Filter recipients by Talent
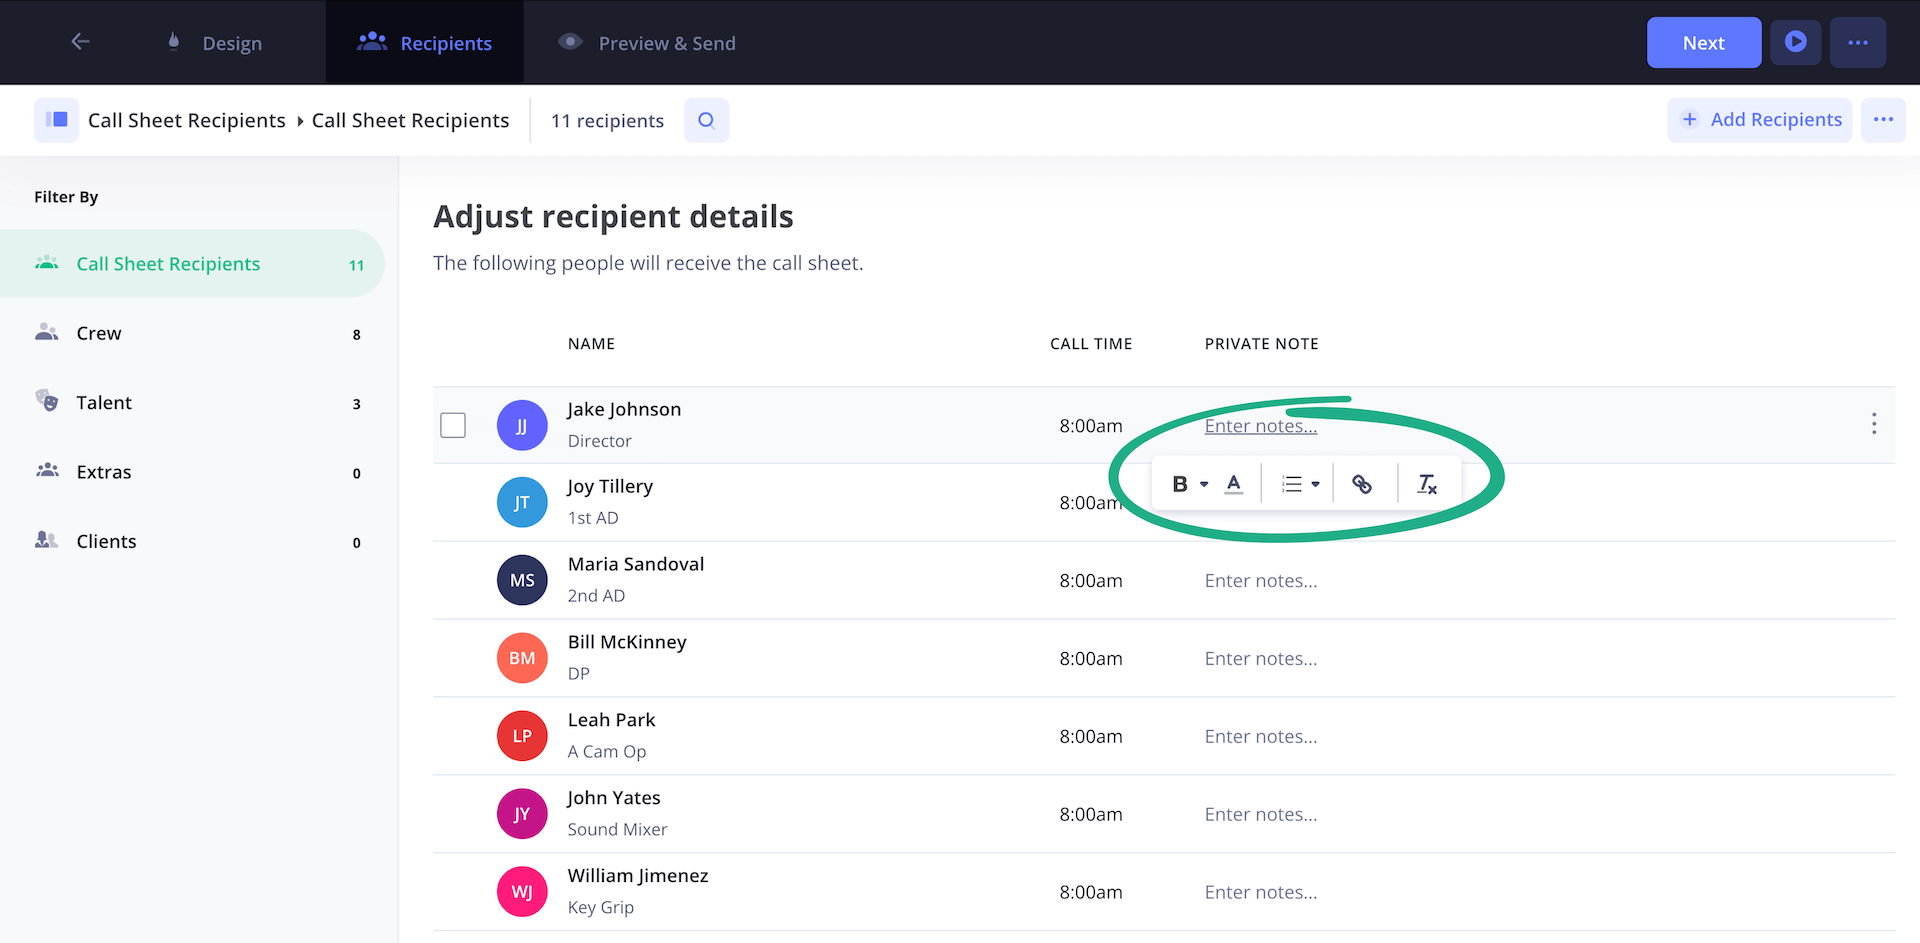The height and width of the screenshot is (943, 1920). click(104, 403)
